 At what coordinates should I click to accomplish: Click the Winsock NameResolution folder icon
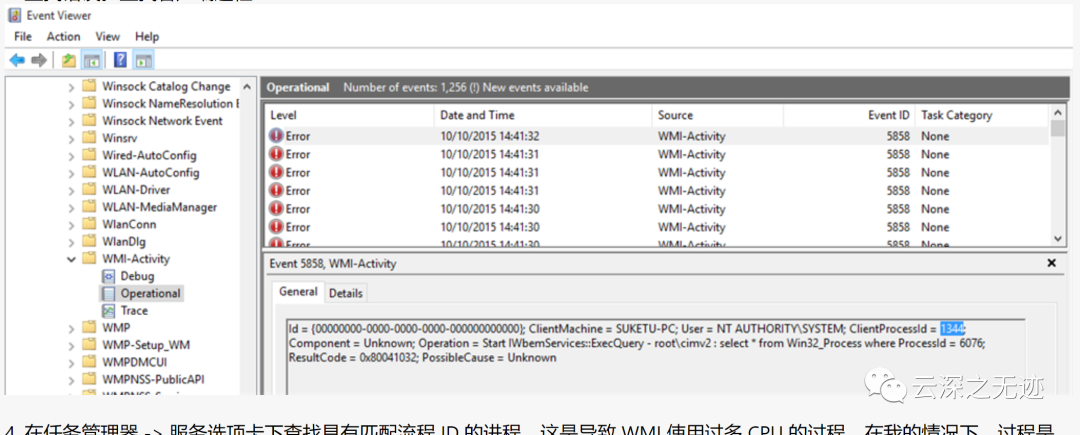(x=89, y=103)
